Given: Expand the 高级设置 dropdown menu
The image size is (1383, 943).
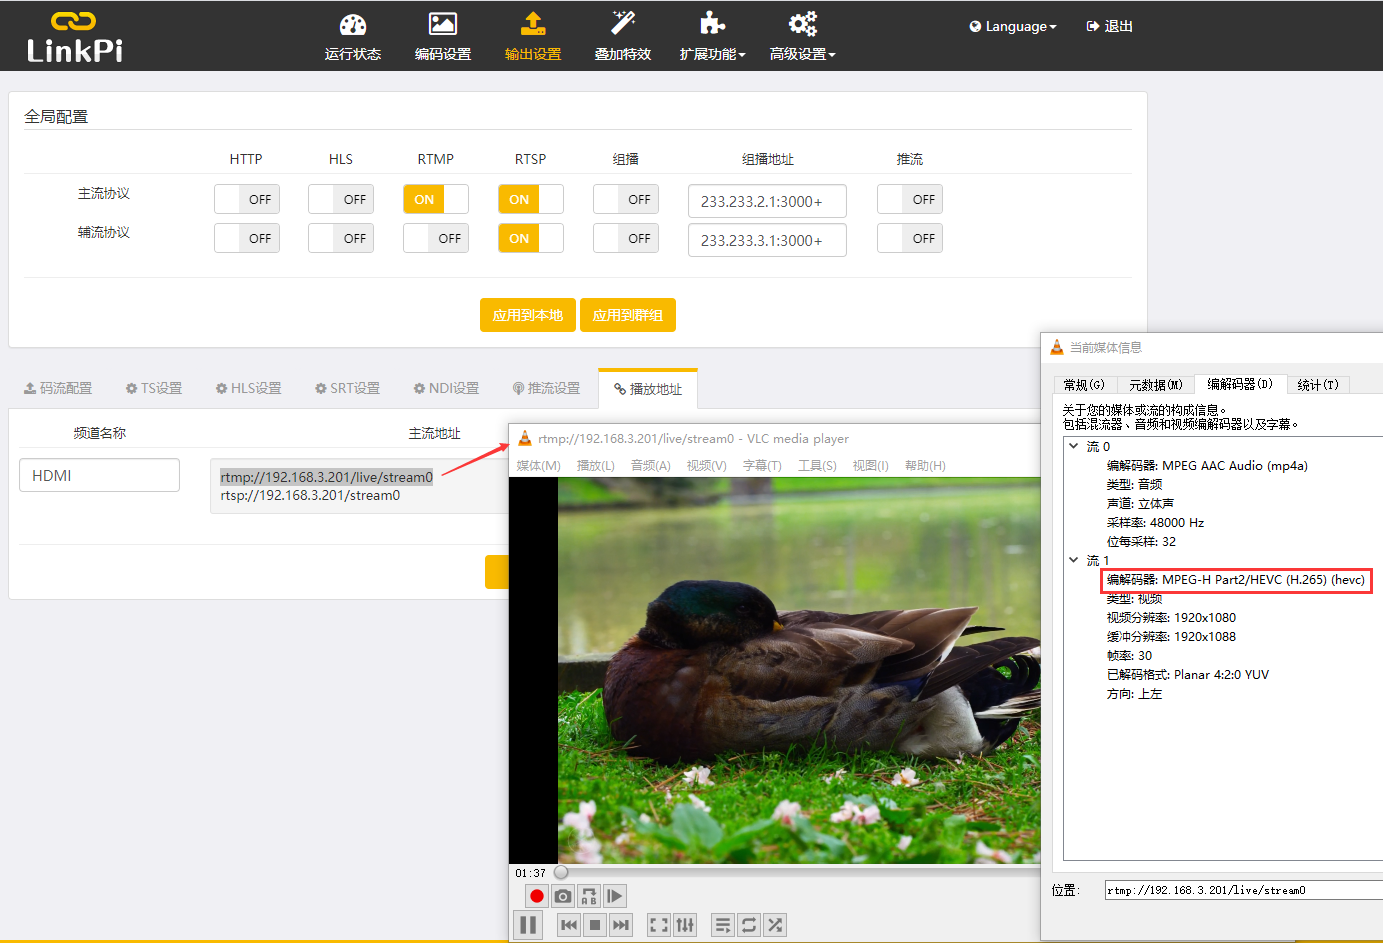Looking at the screenshot, I should tap(802, 35).
